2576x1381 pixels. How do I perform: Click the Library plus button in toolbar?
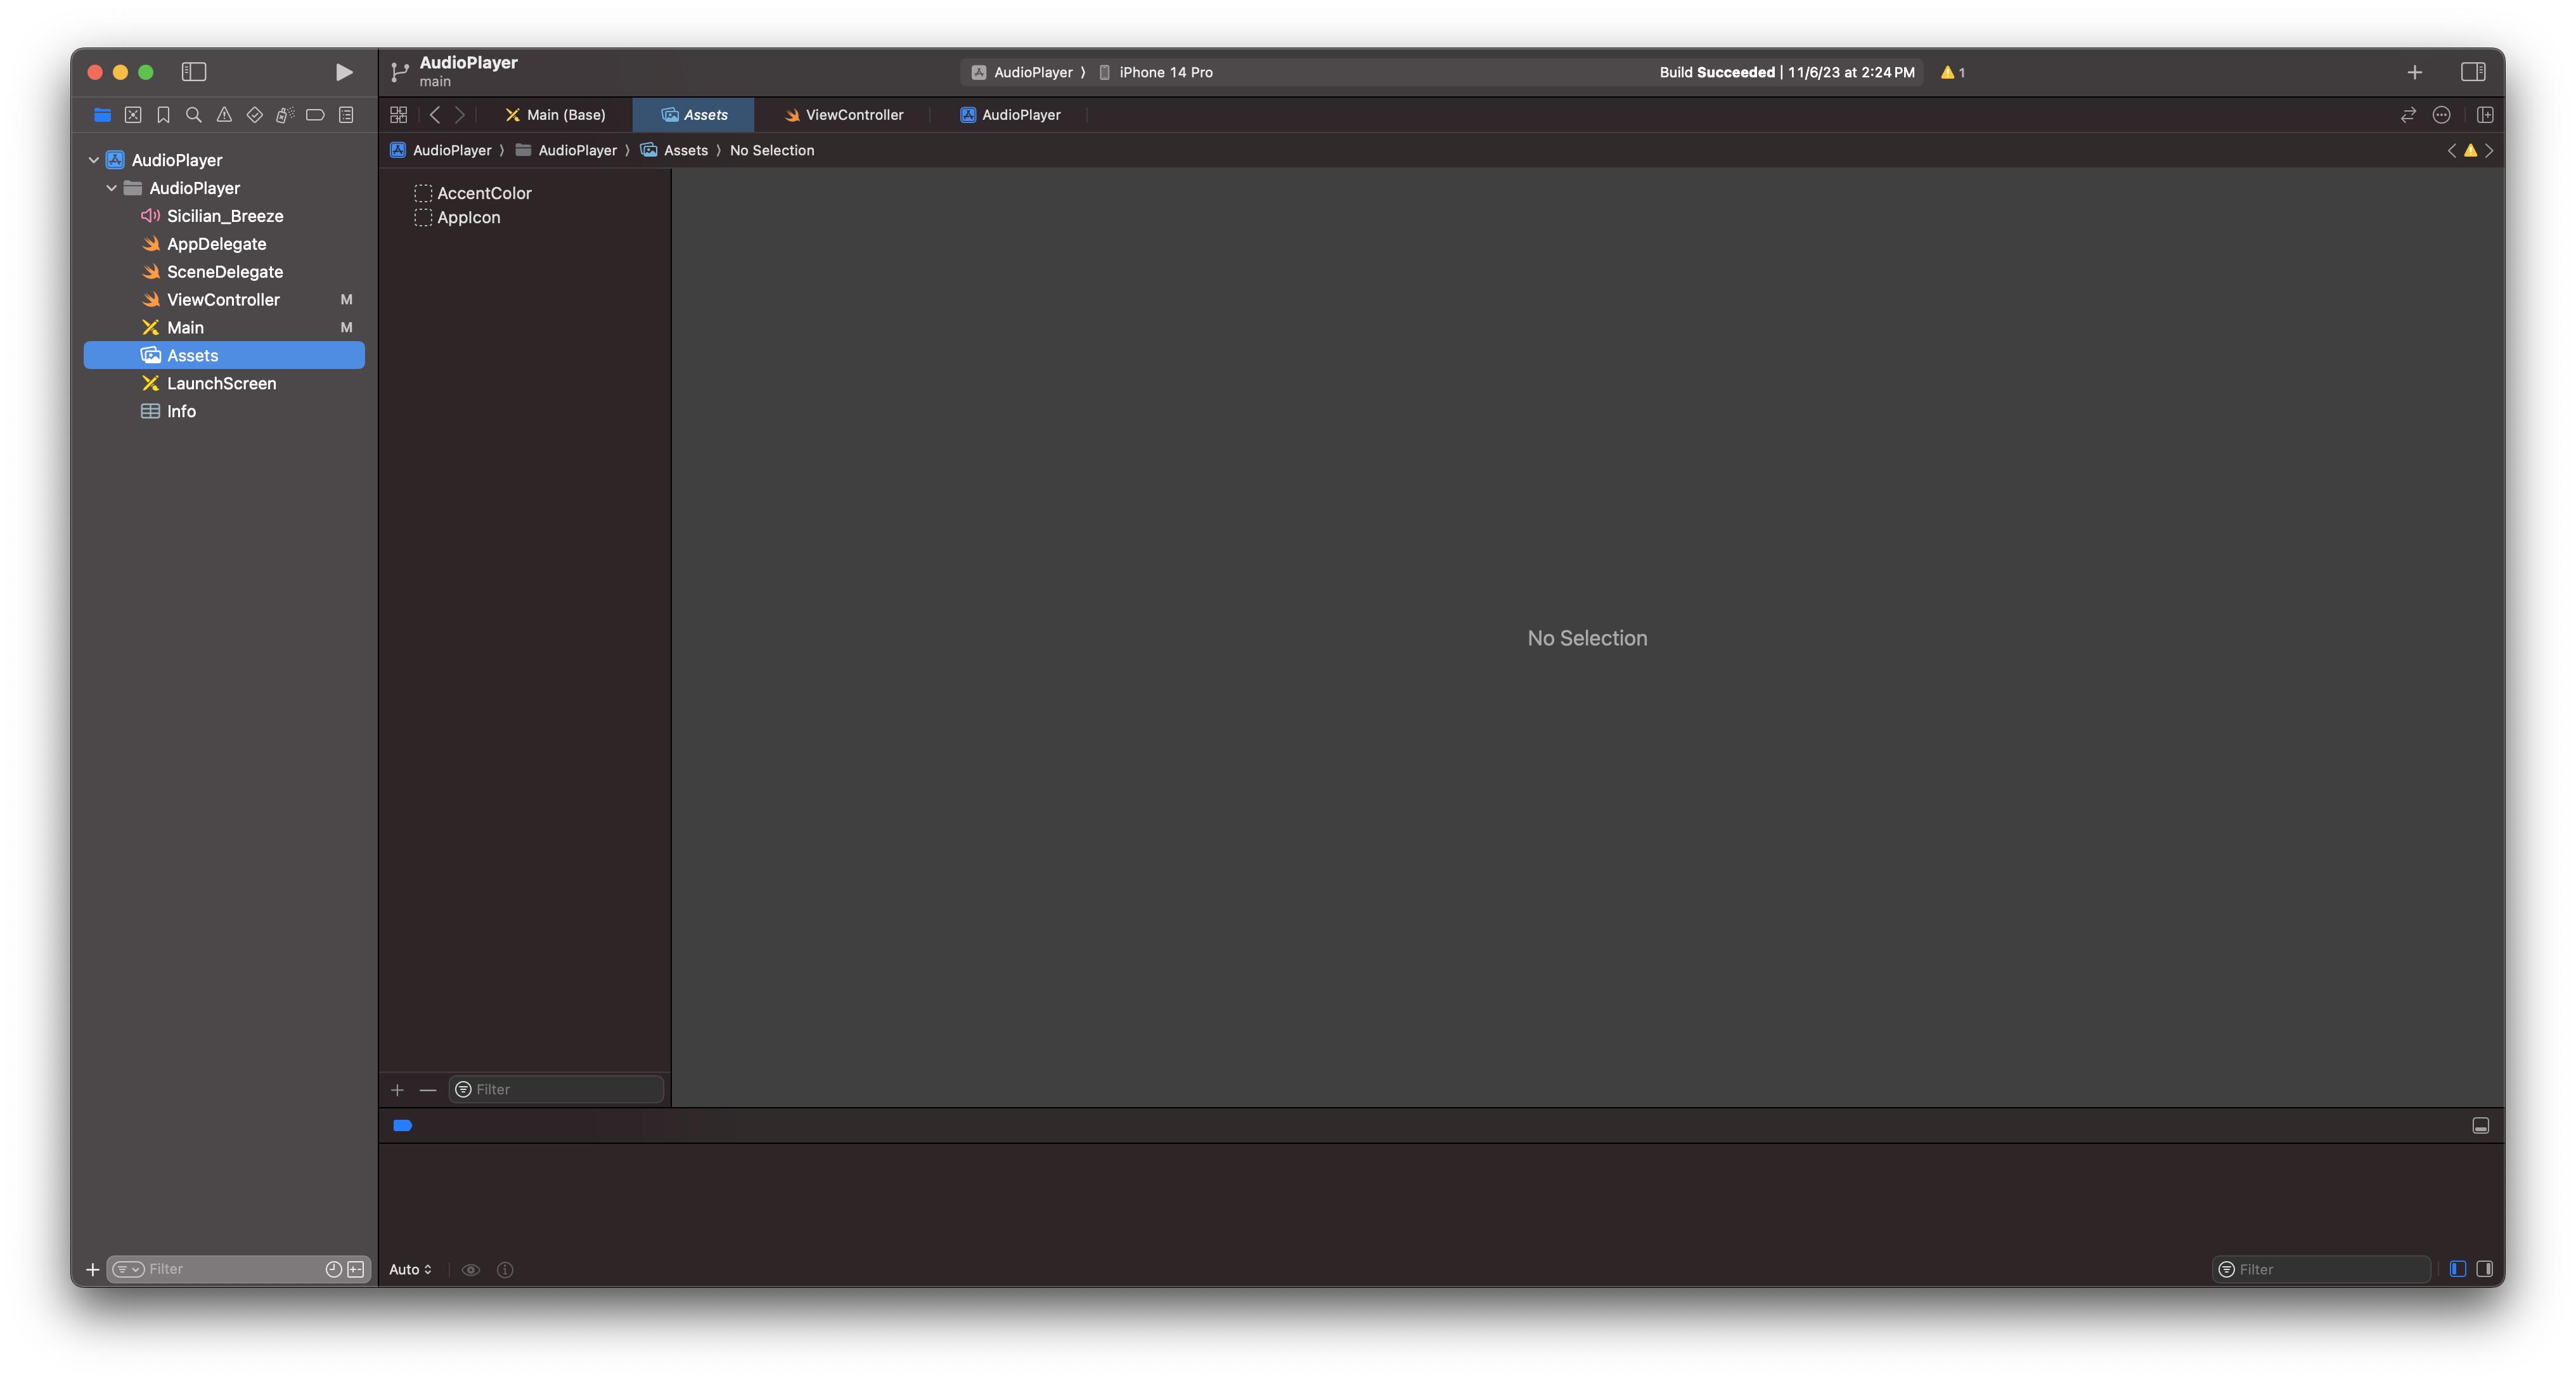(2414, 72)
